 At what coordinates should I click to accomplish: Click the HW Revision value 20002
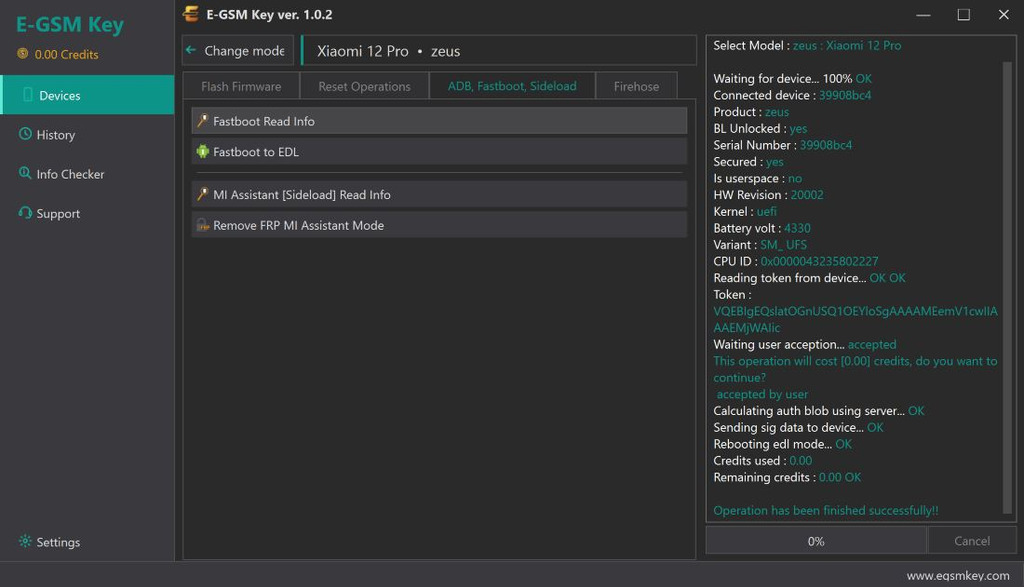807,195
